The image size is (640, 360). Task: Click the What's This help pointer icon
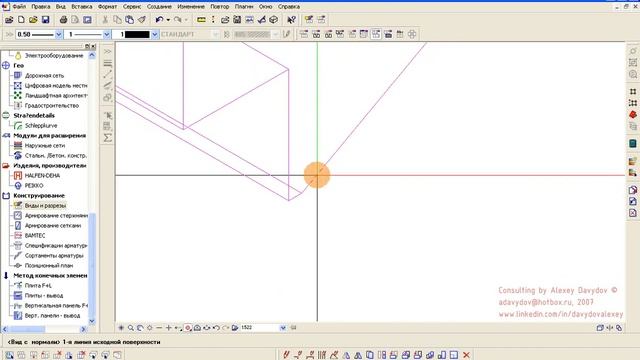point(291,20)
